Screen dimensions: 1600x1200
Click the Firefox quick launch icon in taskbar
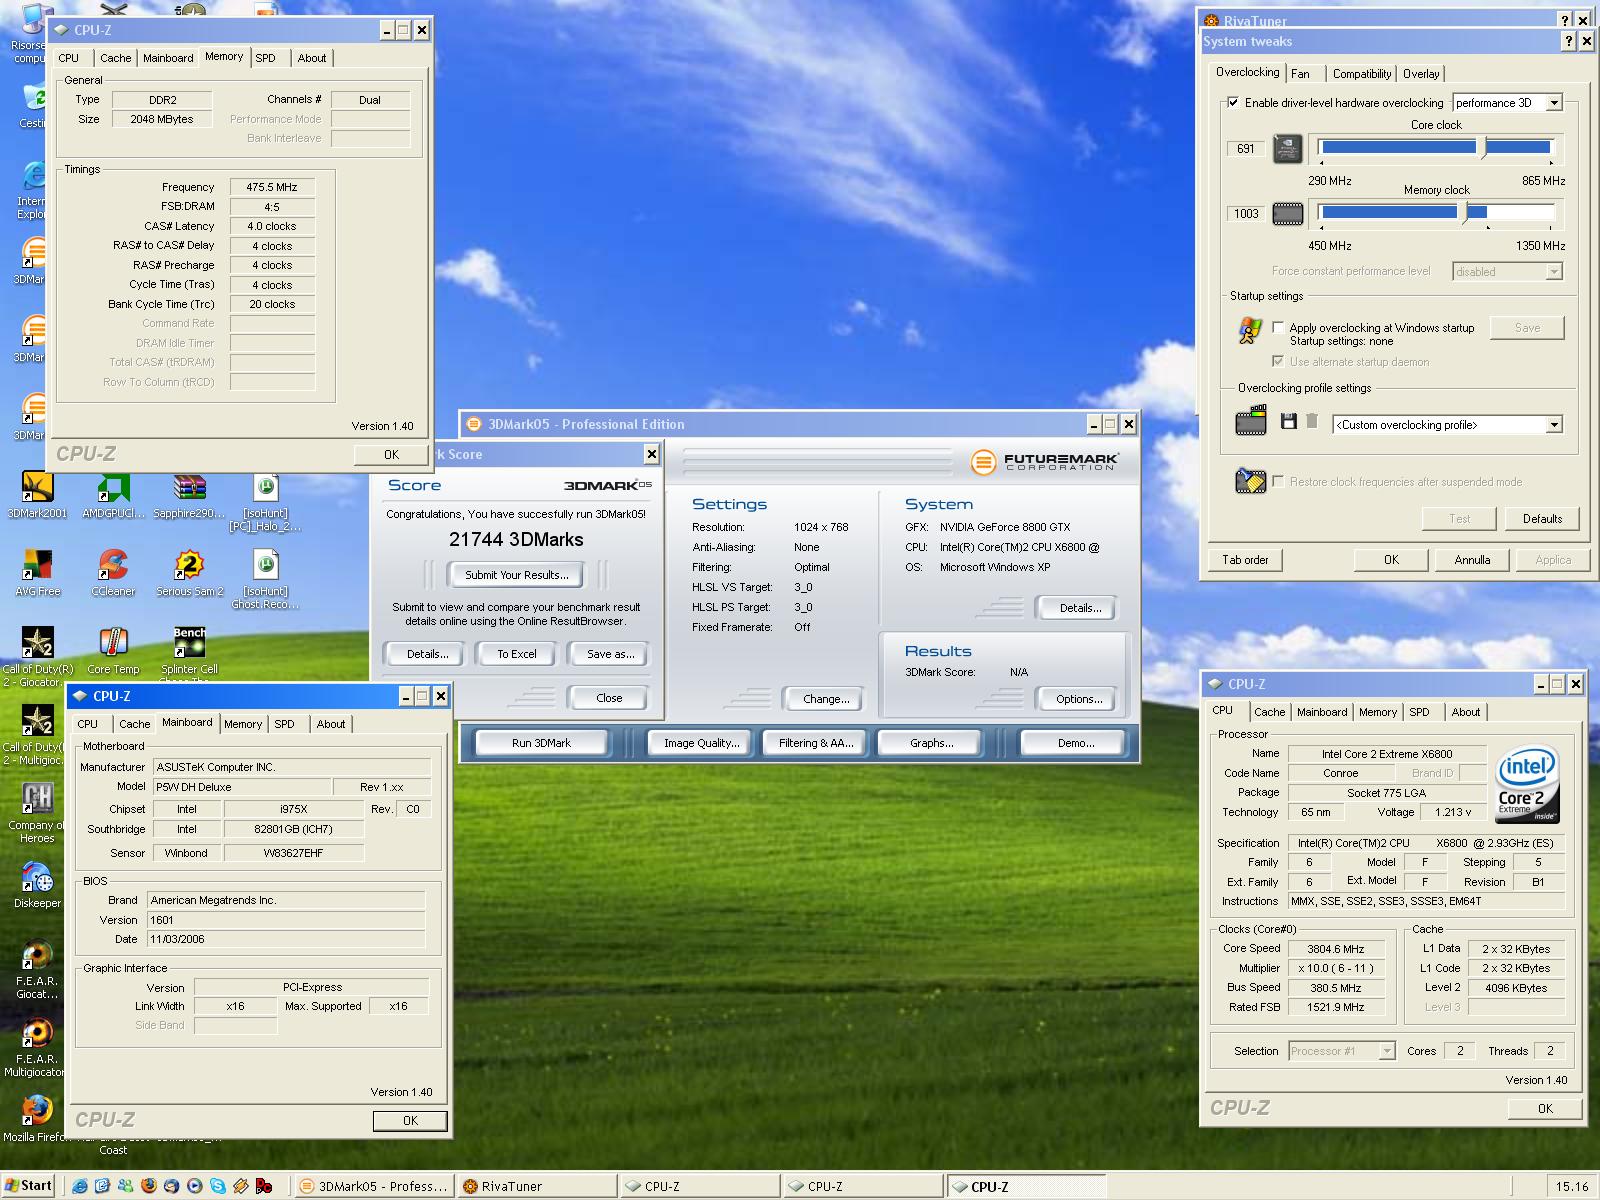pos(149,1186)
